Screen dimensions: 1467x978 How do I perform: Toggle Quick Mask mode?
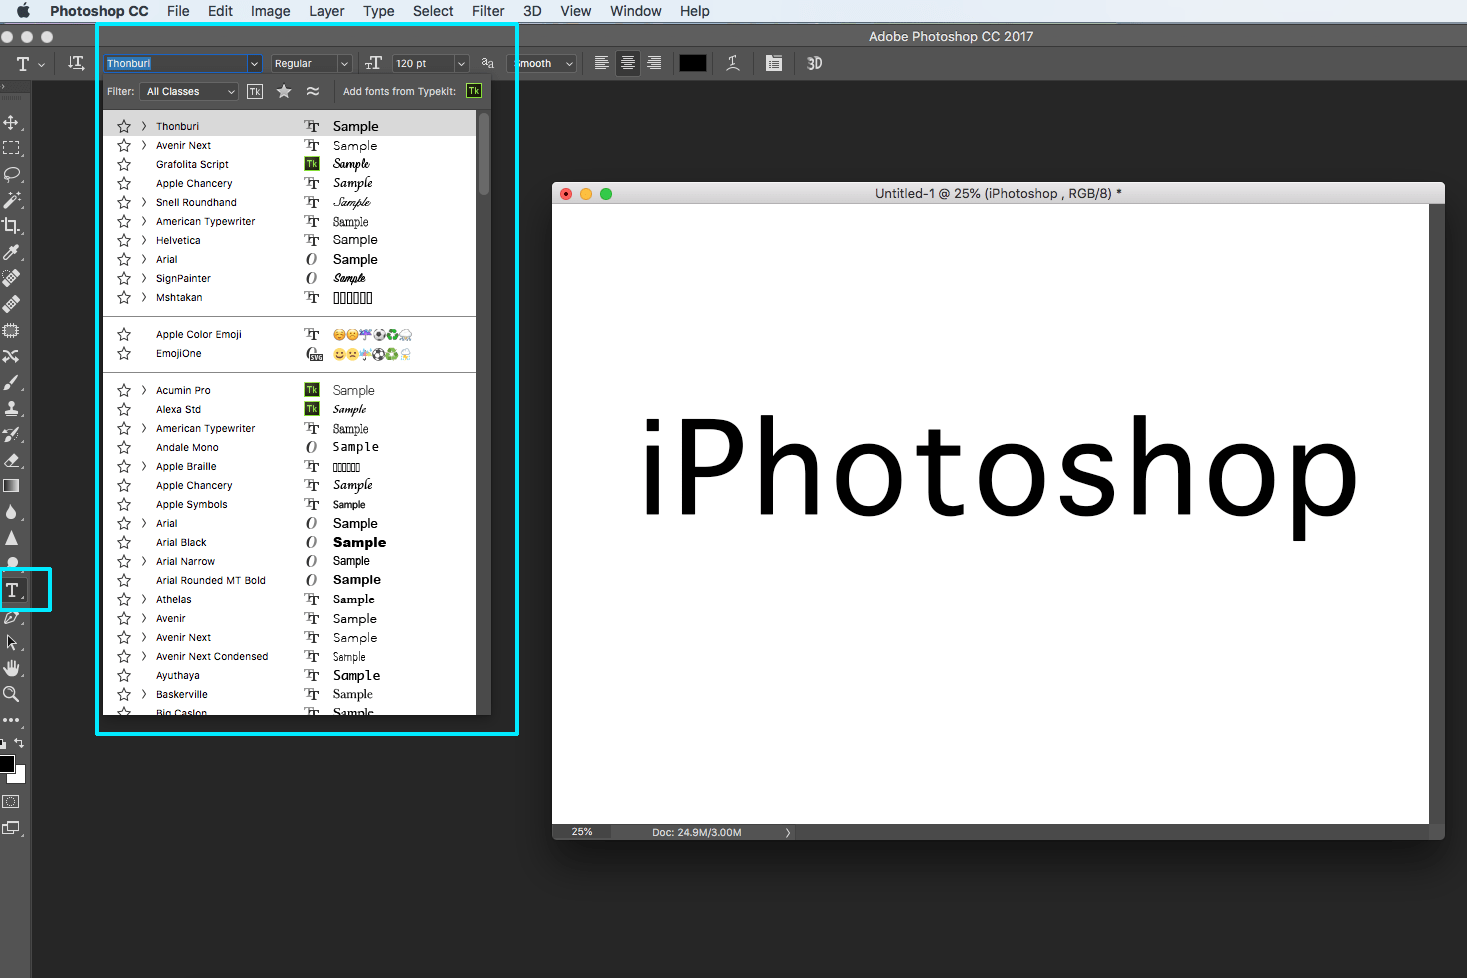point(11,802)
